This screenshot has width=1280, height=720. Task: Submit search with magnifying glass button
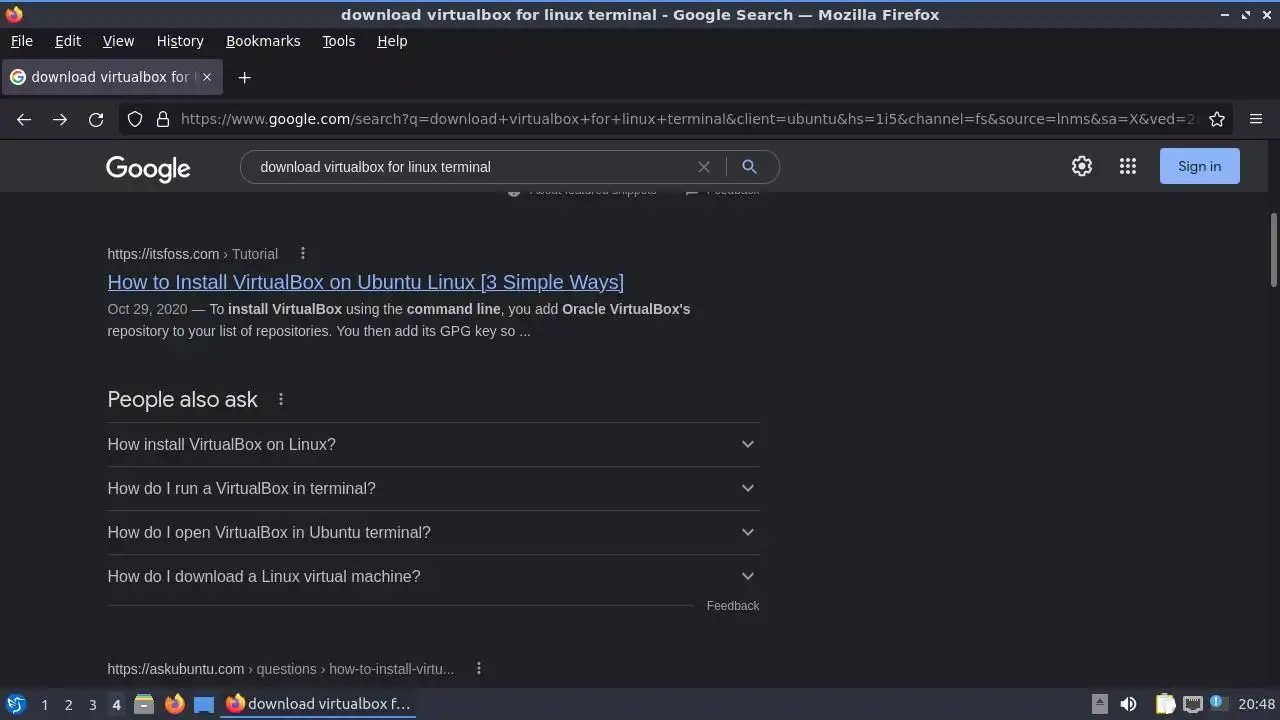click(749, 167)
